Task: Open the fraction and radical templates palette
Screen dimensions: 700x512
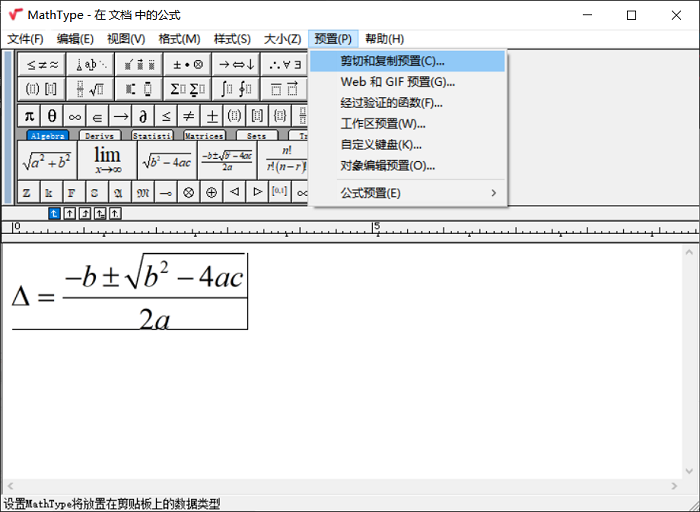Action: 91,89
